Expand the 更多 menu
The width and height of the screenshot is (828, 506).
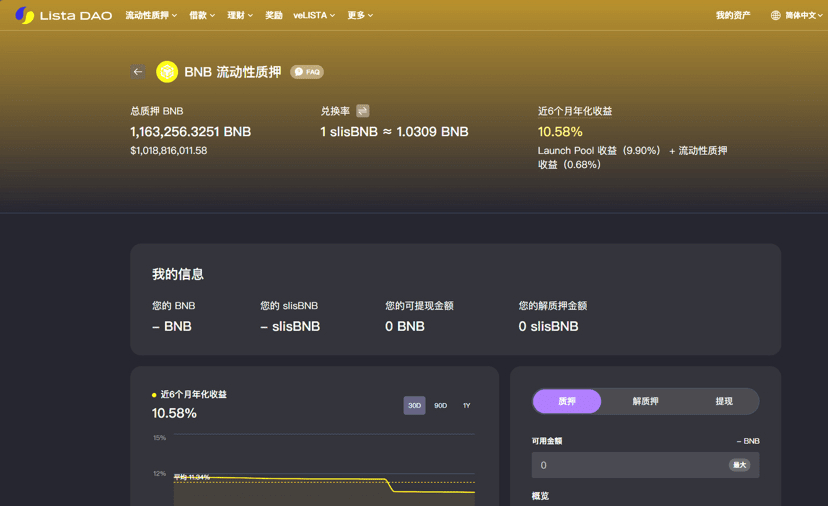coord(360,15)
